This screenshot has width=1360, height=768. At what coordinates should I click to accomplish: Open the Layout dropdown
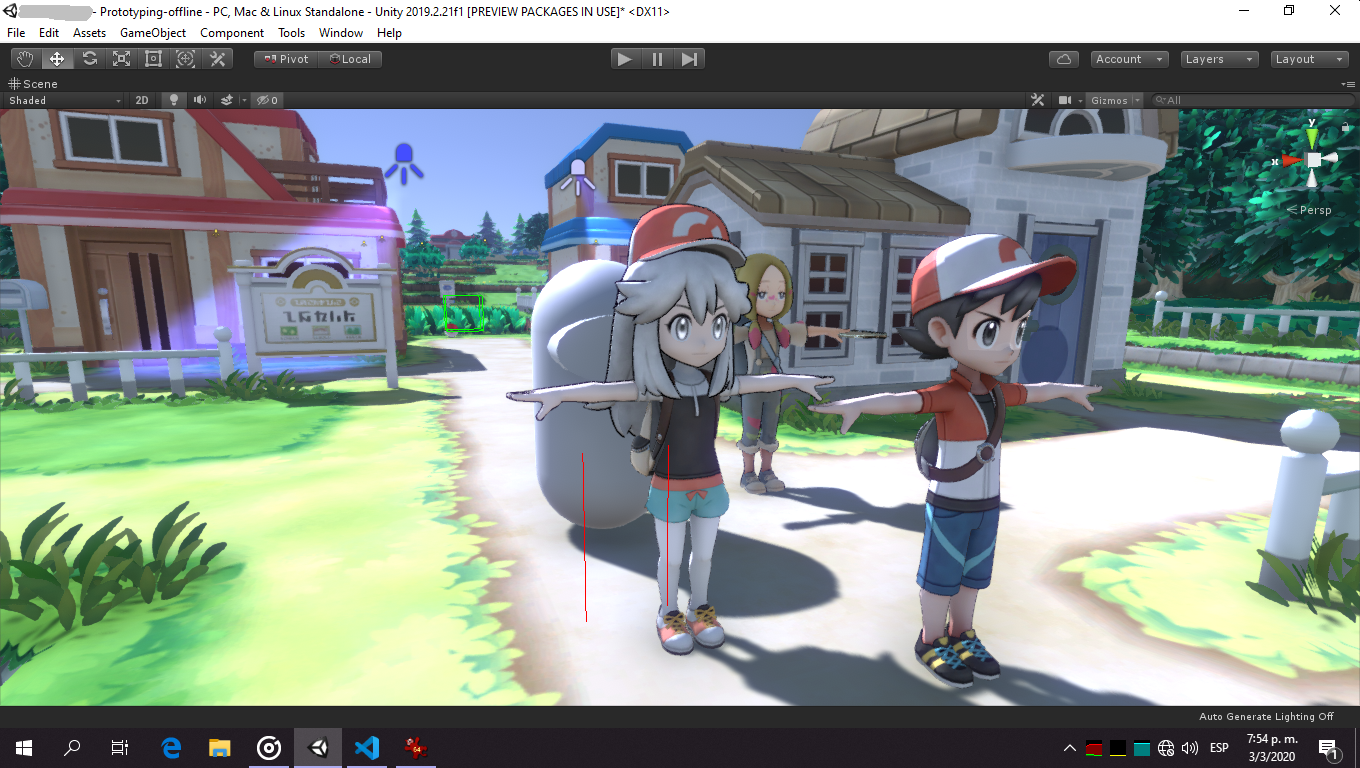click(x=1310, y=59)
